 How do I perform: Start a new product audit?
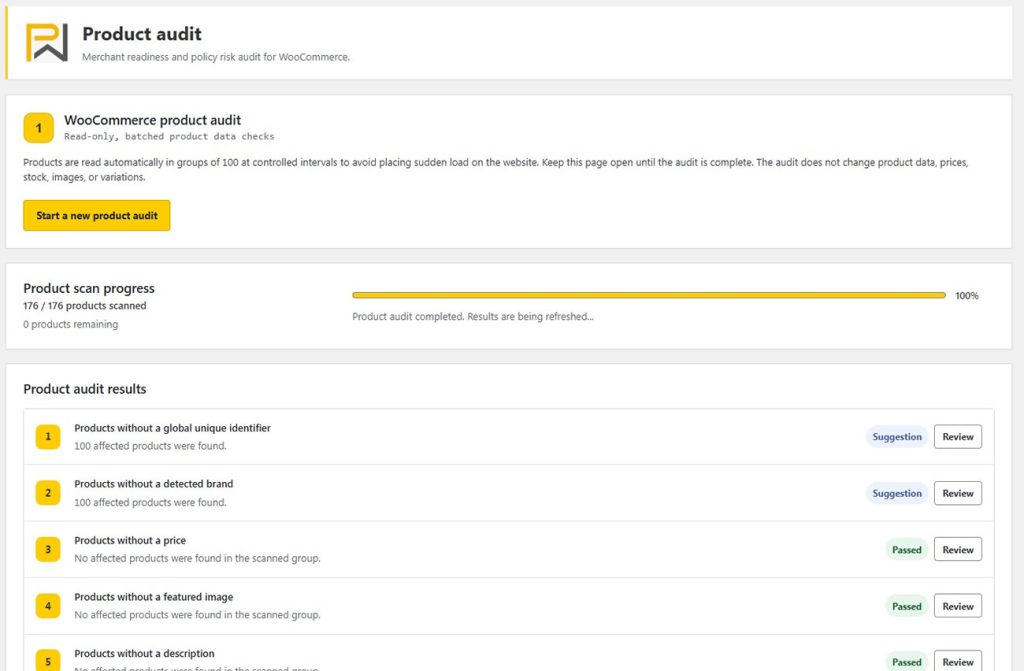(97, 216)
